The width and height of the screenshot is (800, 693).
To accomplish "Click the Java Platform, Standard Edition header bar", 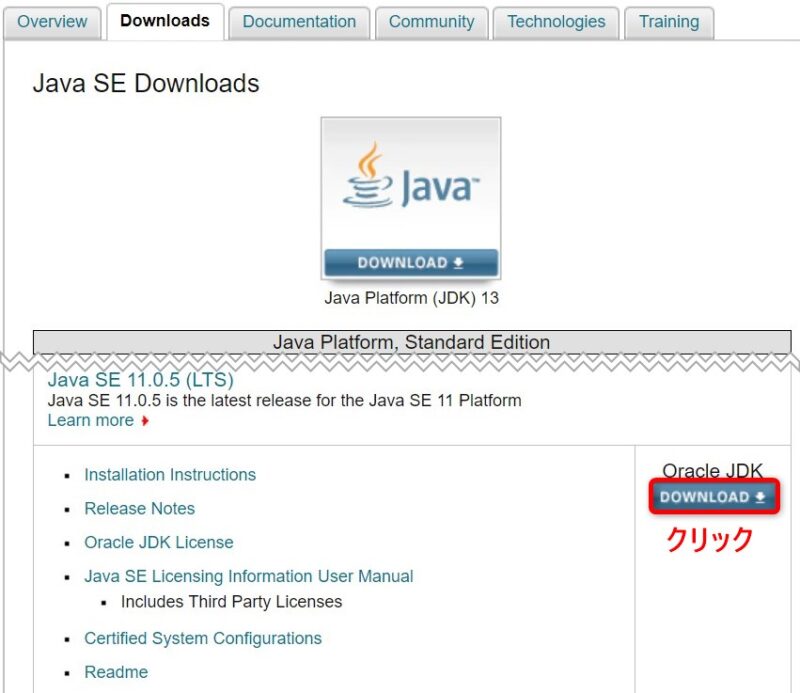I will point(412,342).
